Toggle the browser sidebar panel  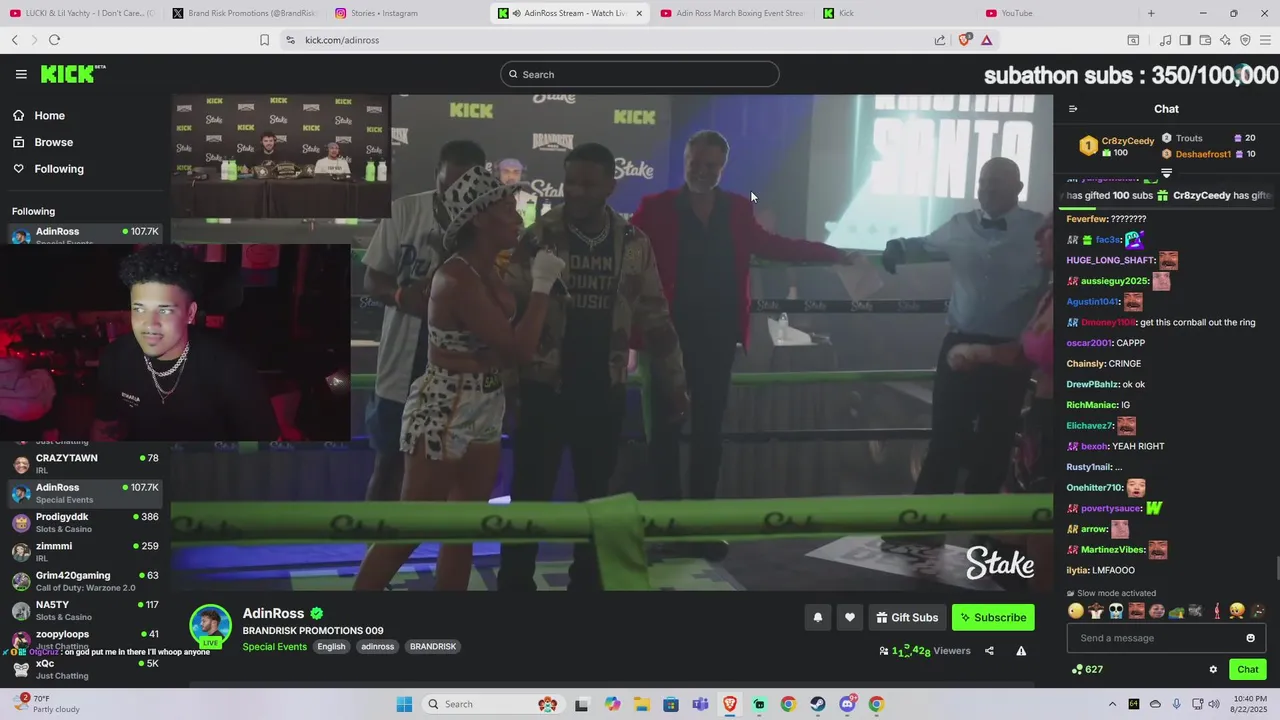tap(1185, 40)
